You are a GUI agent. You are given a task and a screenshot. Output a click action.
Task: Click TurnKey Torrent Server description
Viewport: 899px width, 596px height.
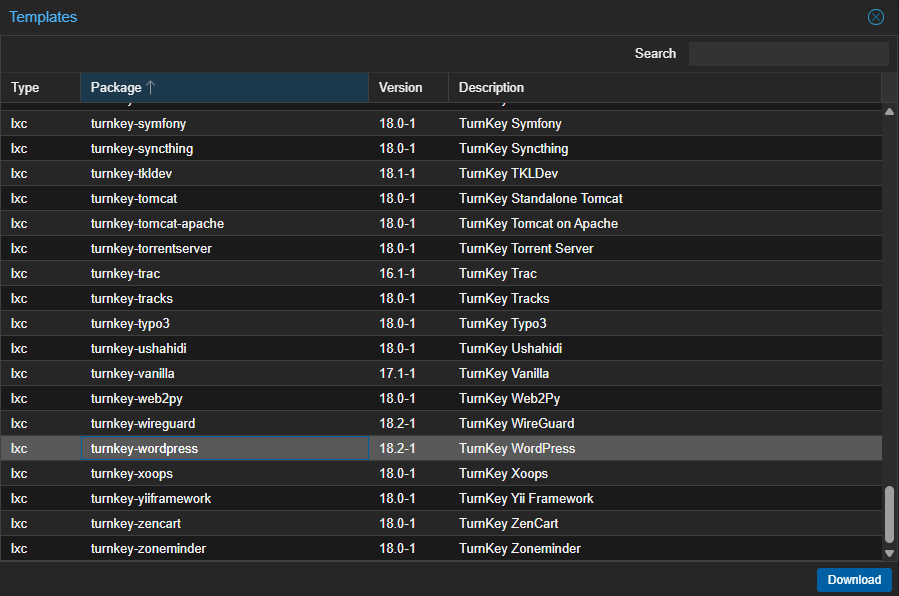526,249
